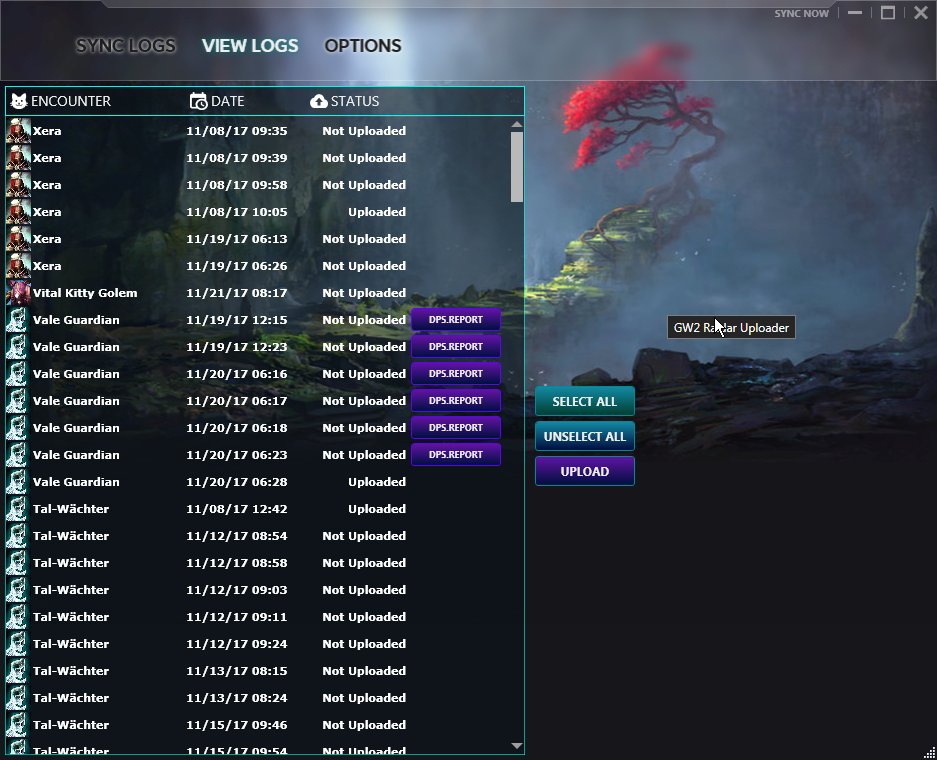Select the Xera icon for 11/08/17 09:58

click(x=18, y=185)
